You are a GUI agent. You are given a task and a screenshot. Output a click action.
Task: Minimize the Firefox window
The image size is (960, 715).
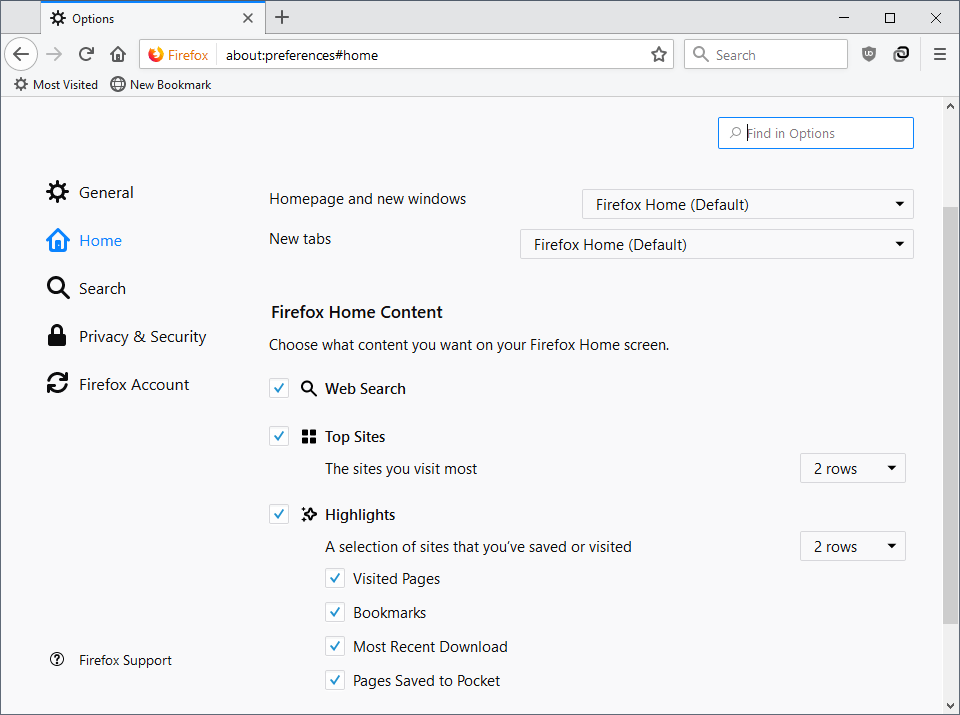[844, 18]
